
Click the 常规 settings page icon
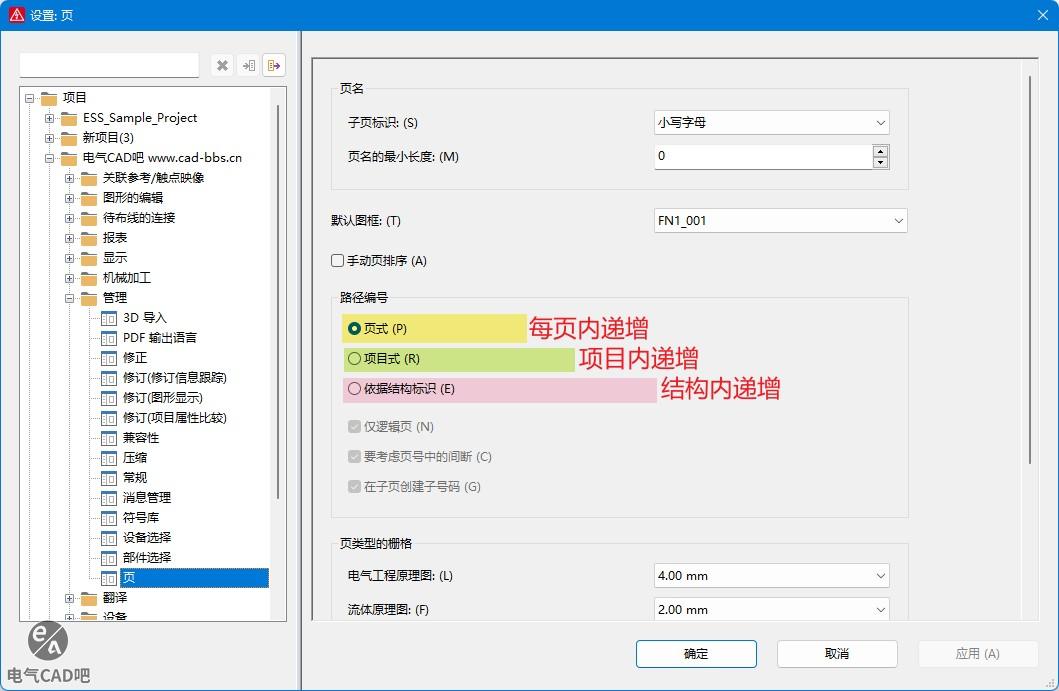coord(109,478)
